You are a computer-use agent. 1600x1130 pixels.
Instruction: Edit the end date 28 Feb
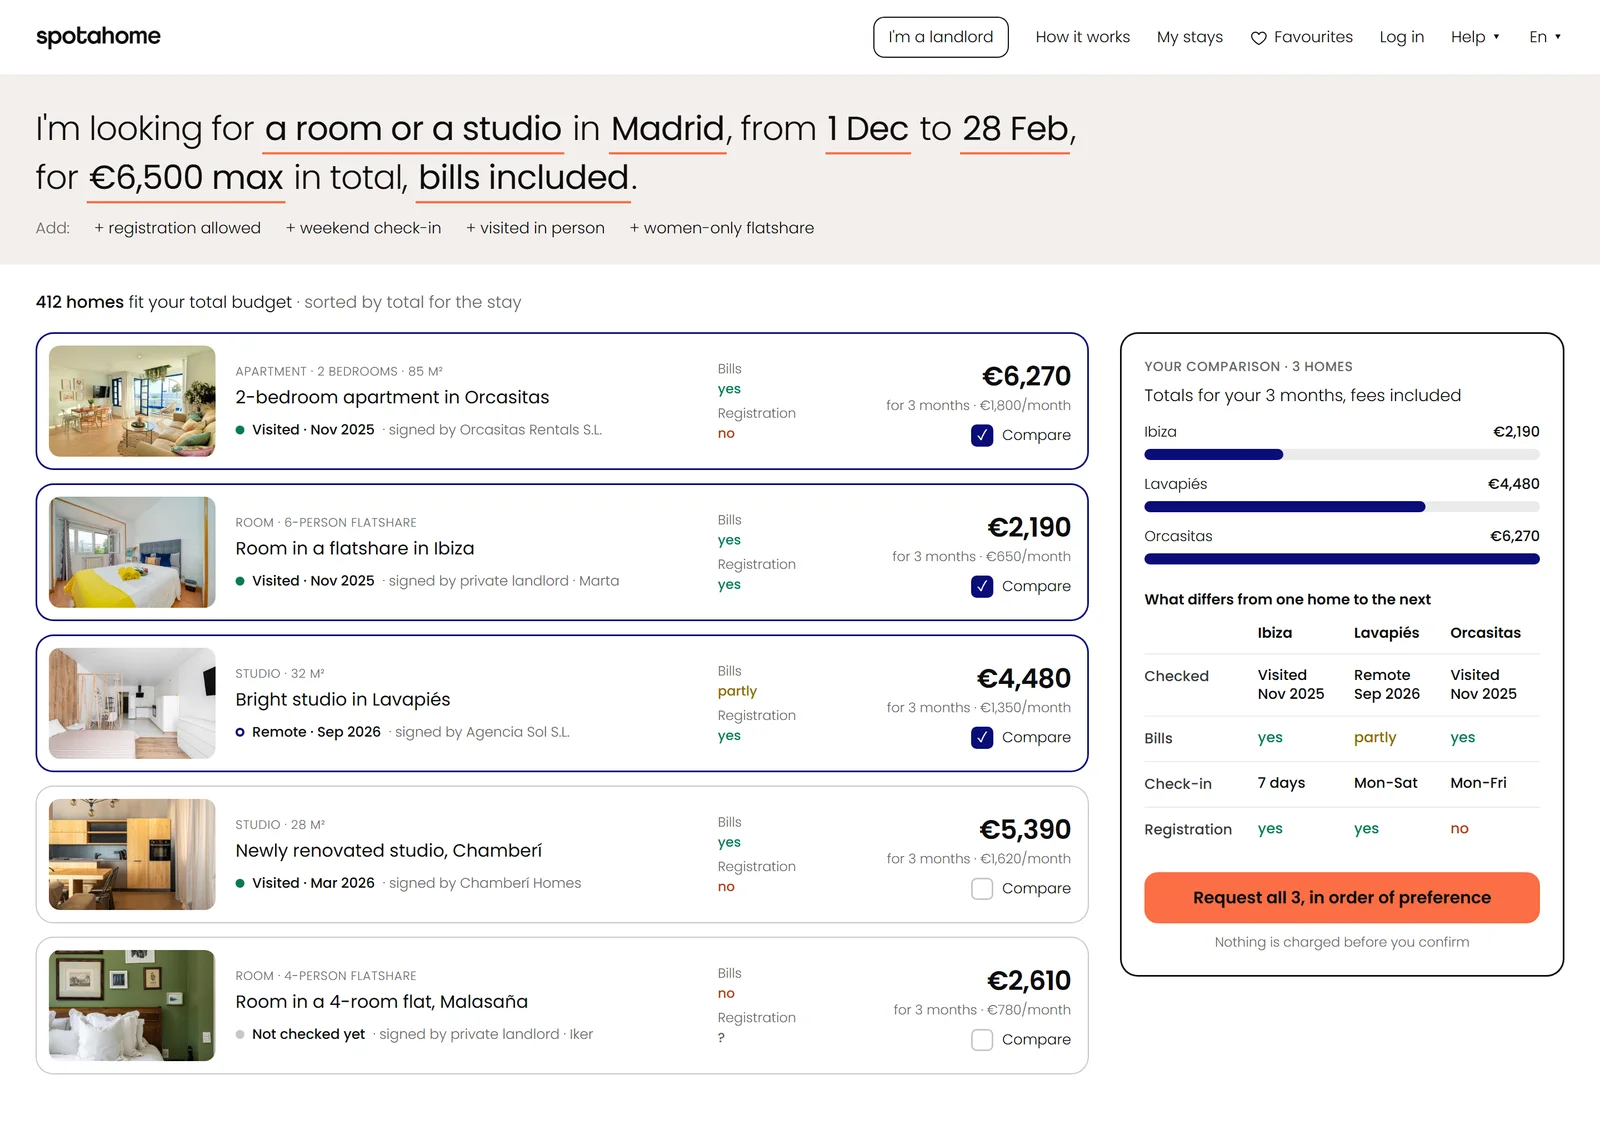pyautogui.click(x=1015, y=129)
